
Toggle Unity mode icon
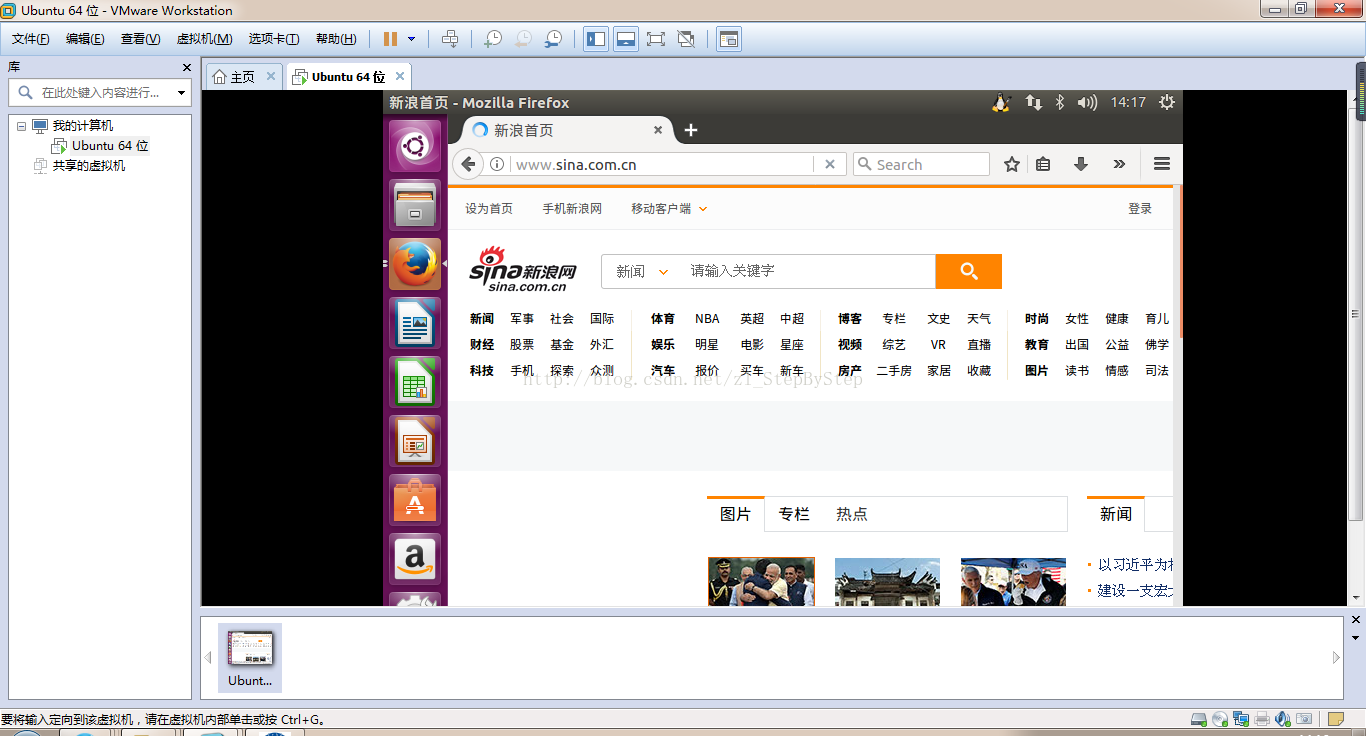(686, 39)
